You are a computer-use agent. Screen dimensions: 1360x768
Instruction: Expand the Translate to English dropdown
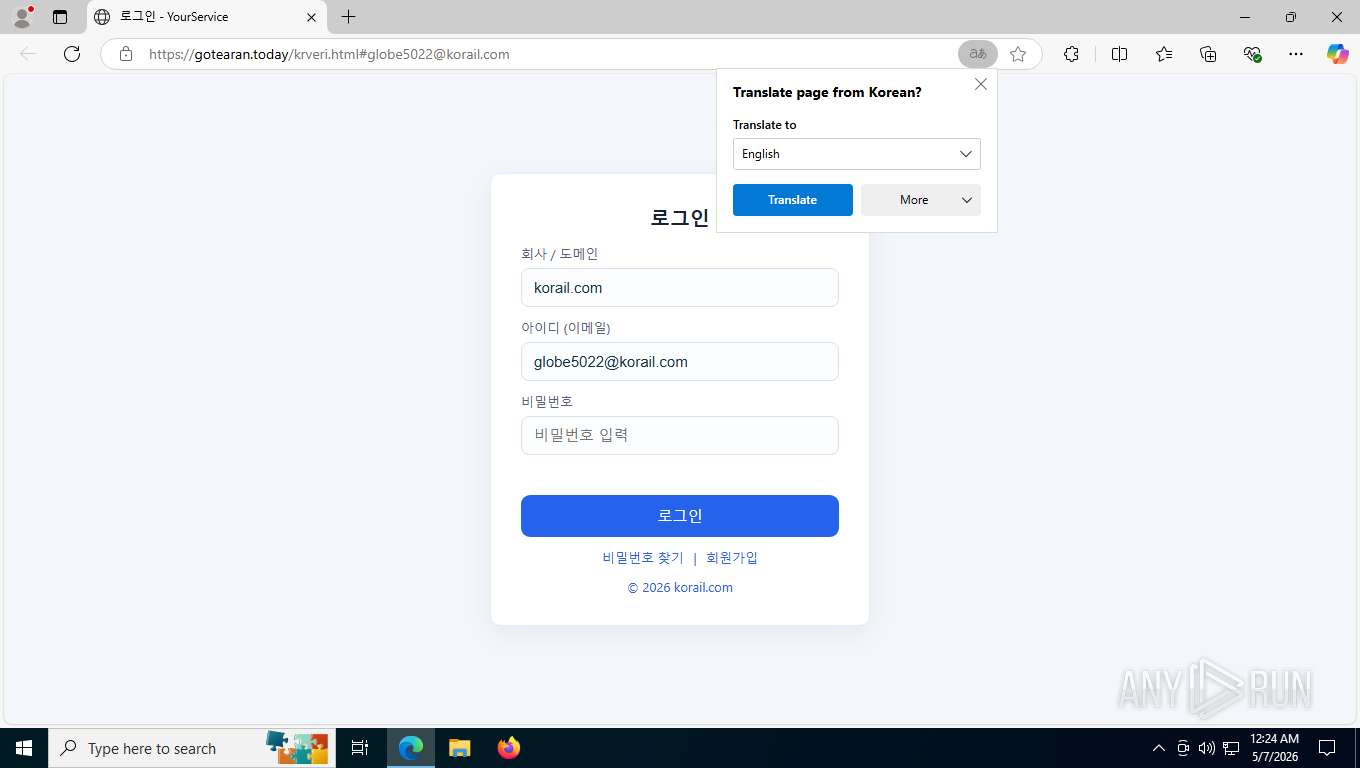[x=857, y=154]
